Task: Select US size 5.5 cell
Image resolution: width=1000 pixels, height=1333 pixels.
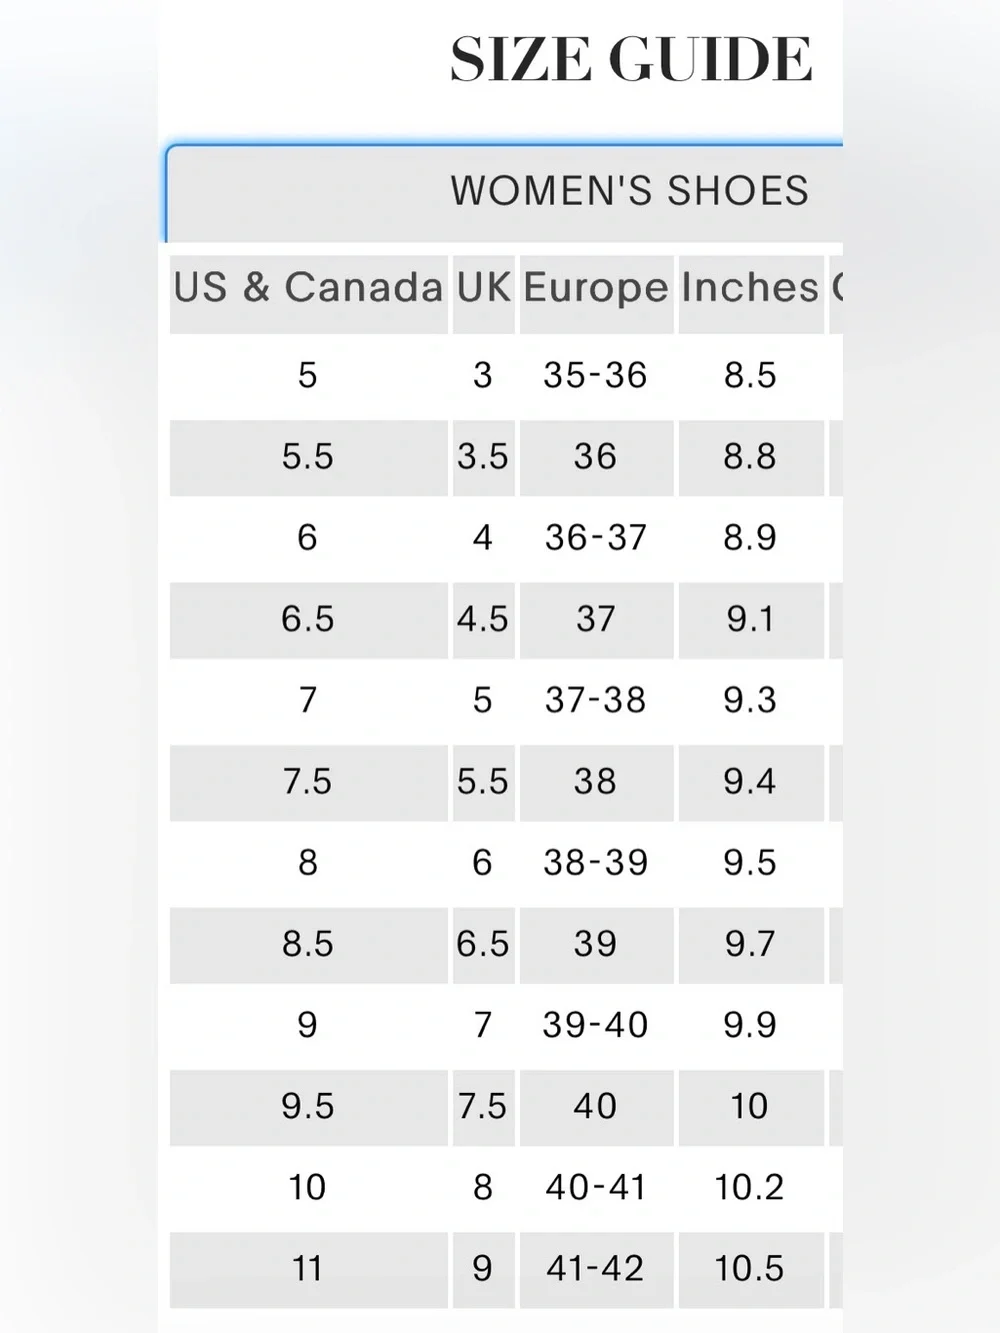Action: pyautogui.click(x=308, y=457)
